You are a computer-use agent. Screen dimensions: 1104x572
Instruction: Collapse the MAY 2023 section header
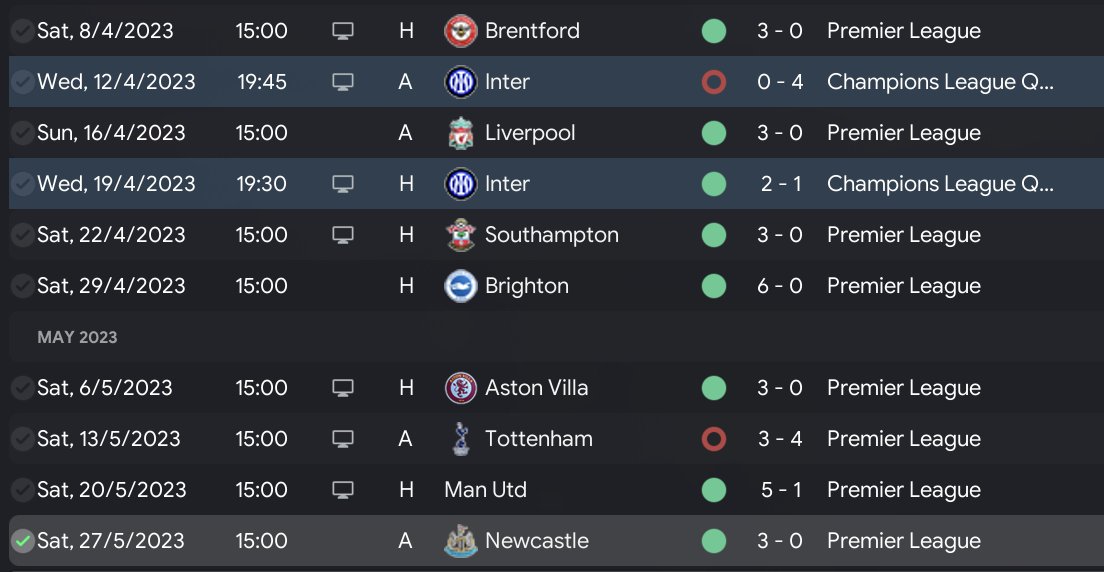(x=77, y=337)
